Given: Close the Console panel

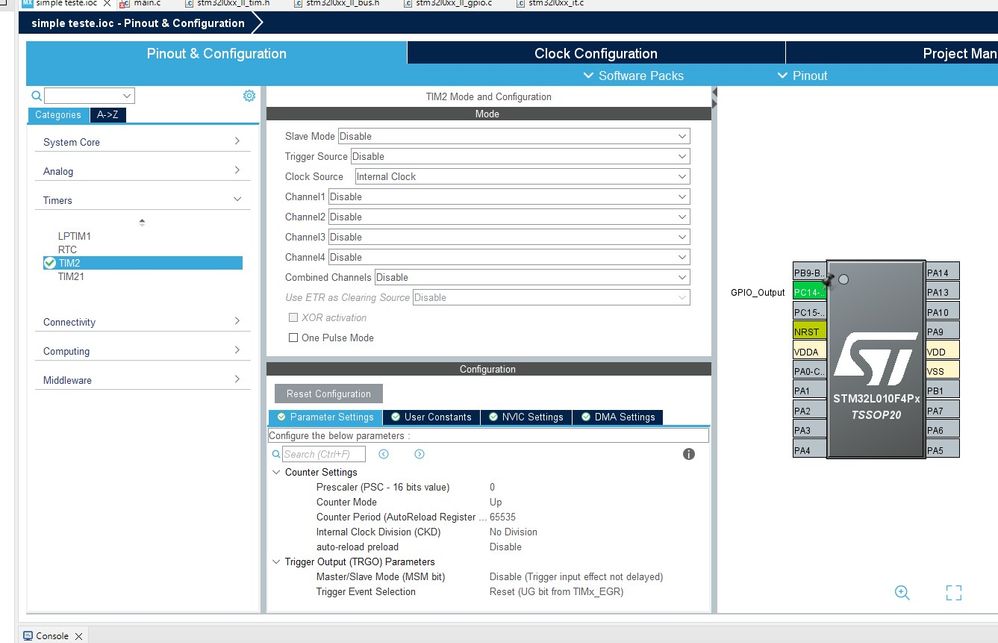Looking at the screenshot, I should [x=78, y=636].
